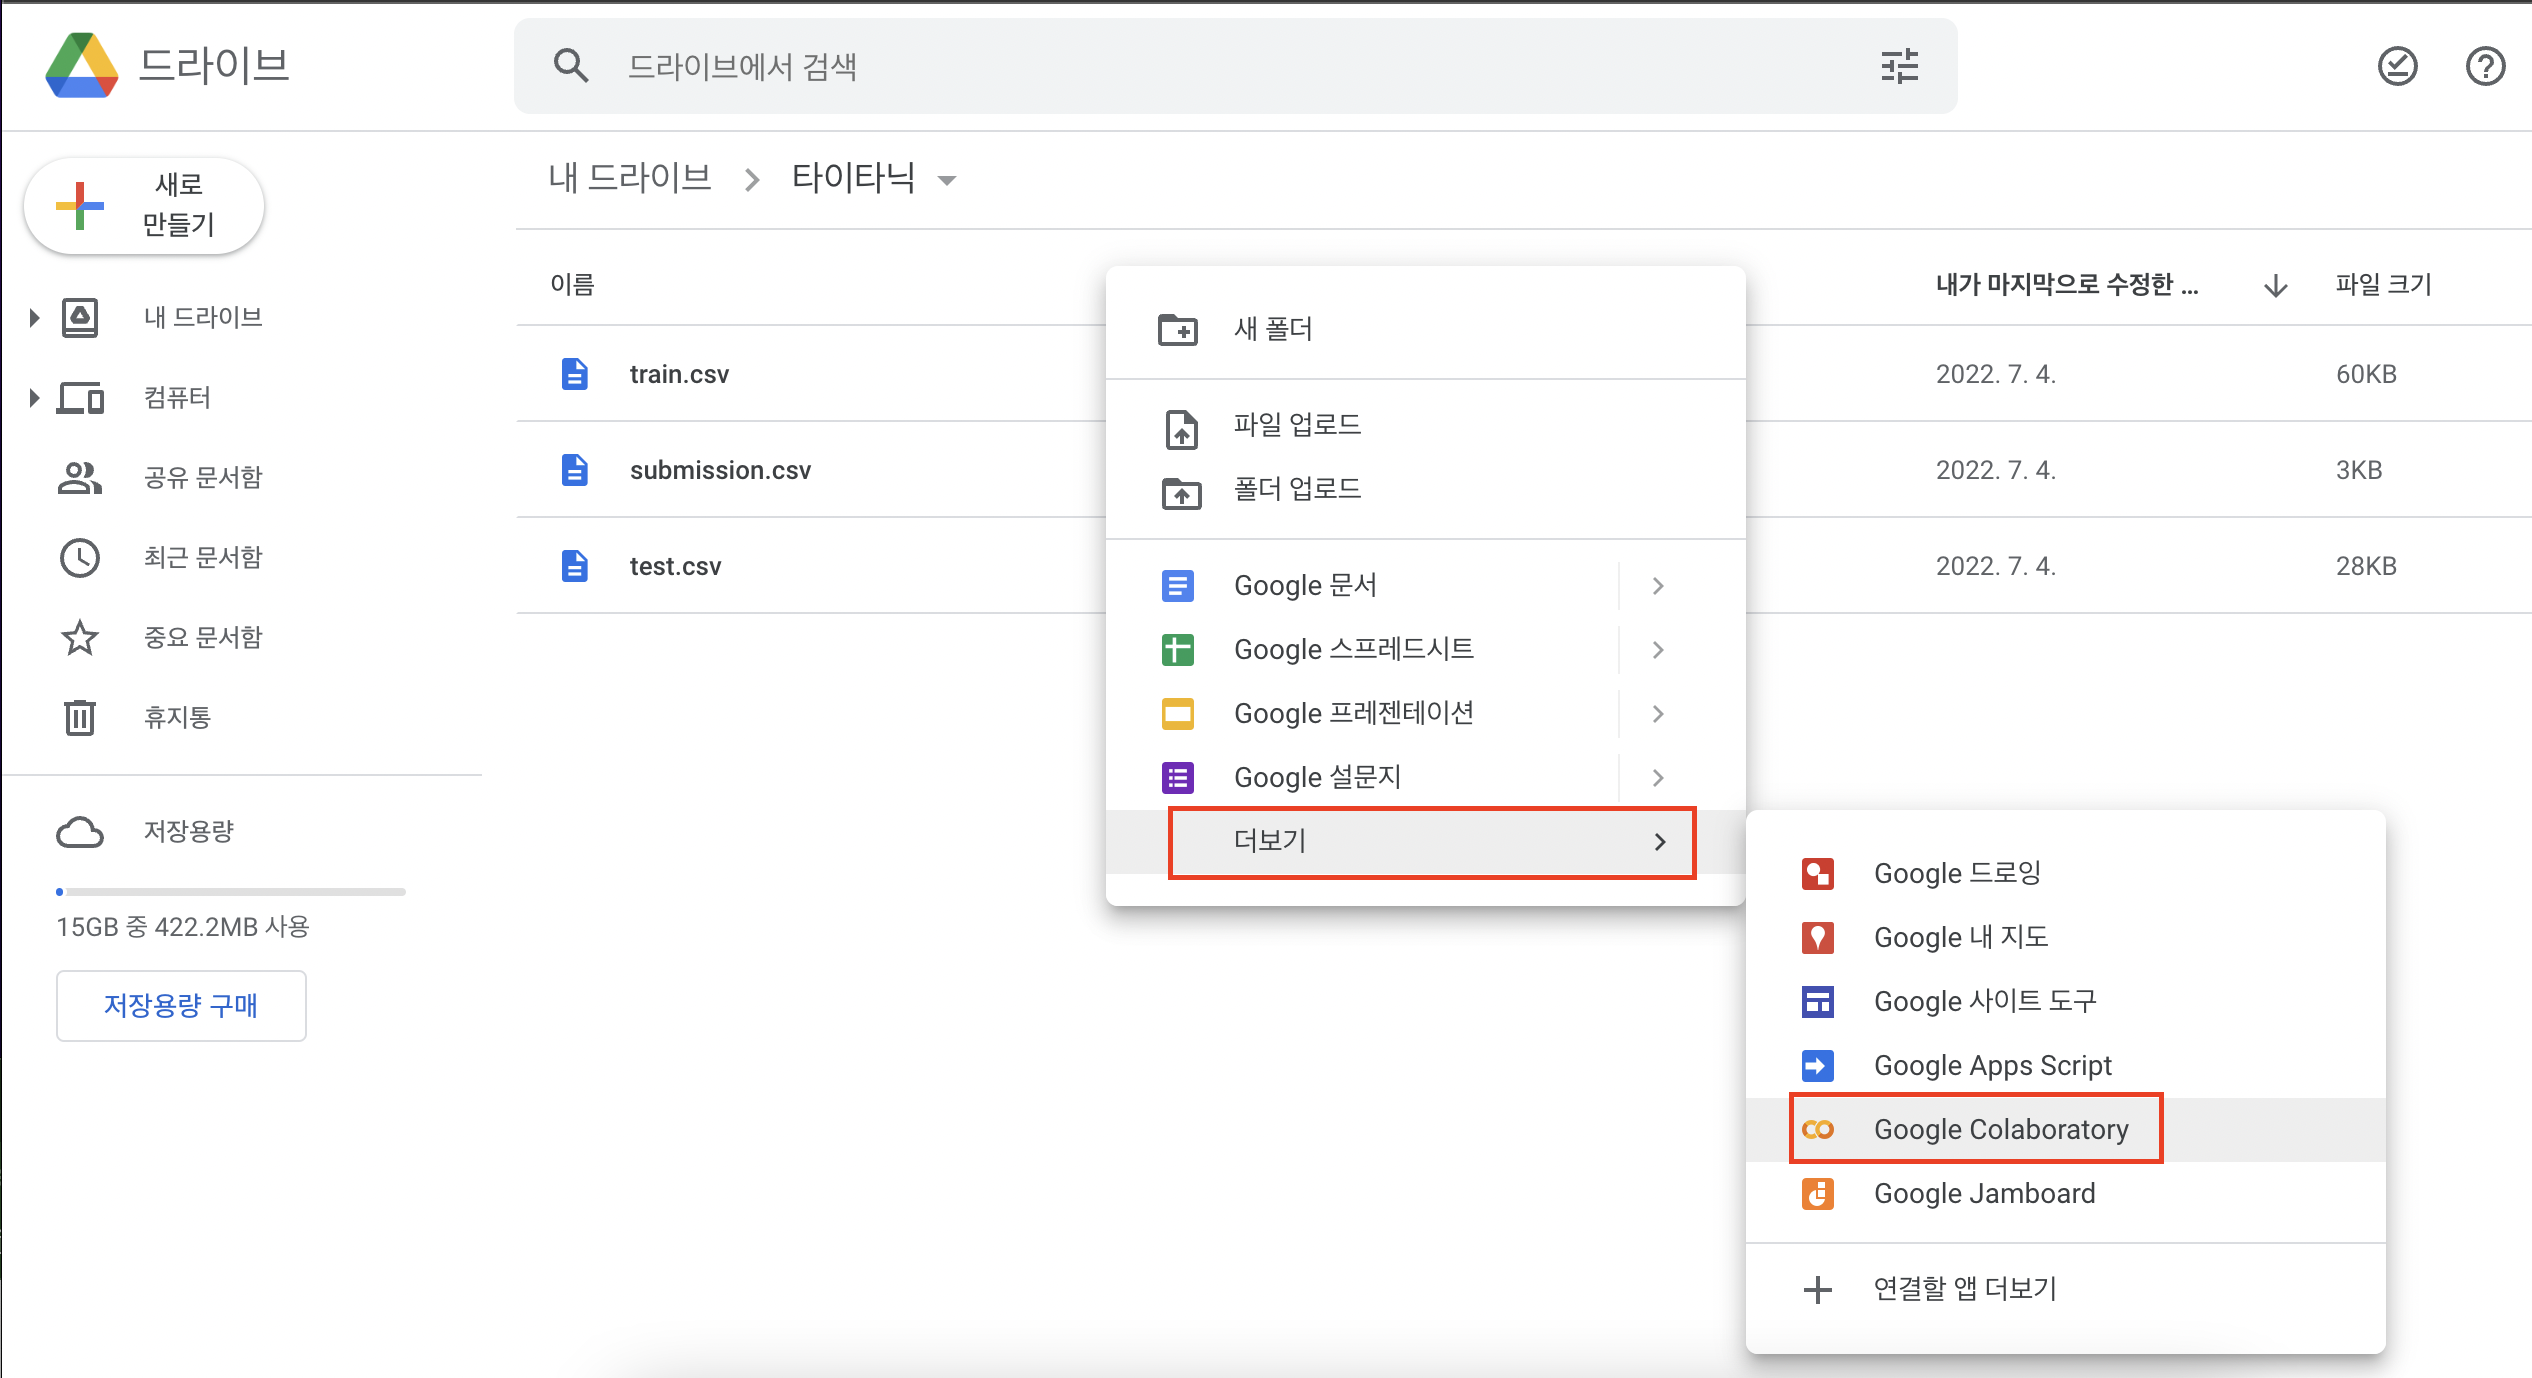The image size is (2532, 1378).
Task: Click the 저장용량 구매 button
Action: (x=181, y=1005)
